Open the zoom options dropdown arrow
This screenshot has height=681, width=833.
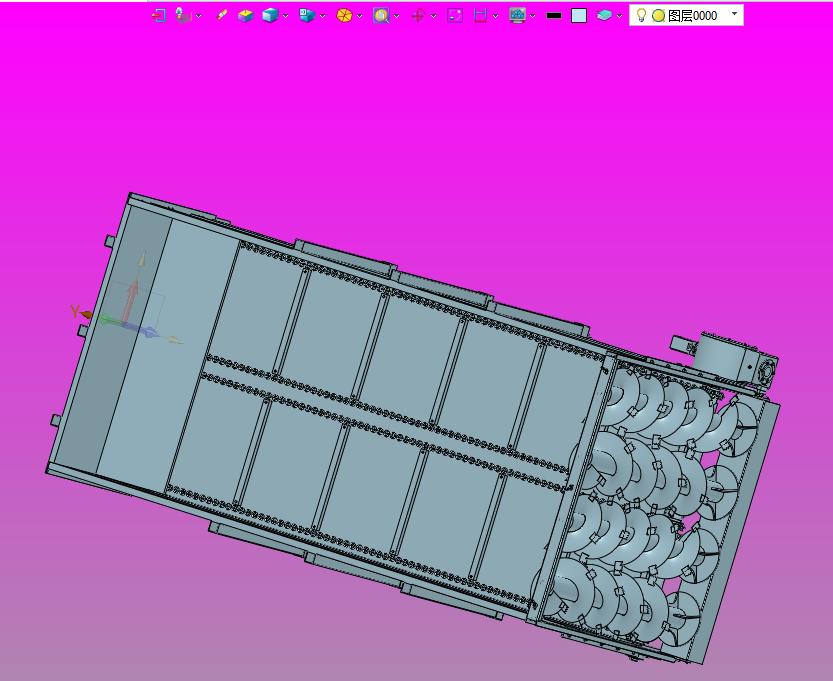[x=396, y=16]
